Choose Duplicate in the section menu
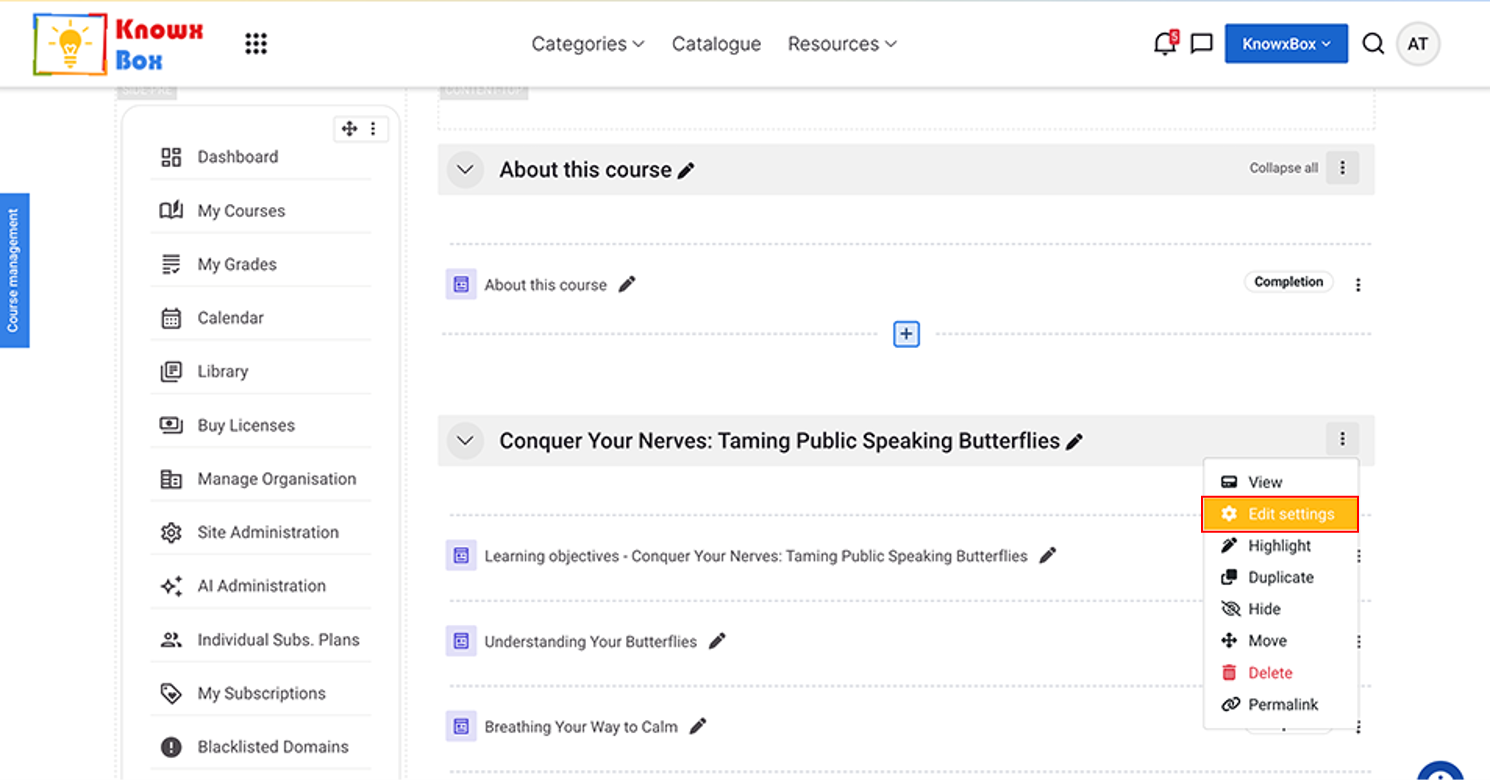This screenshot has height=780, width=1490. [1280, 578]
